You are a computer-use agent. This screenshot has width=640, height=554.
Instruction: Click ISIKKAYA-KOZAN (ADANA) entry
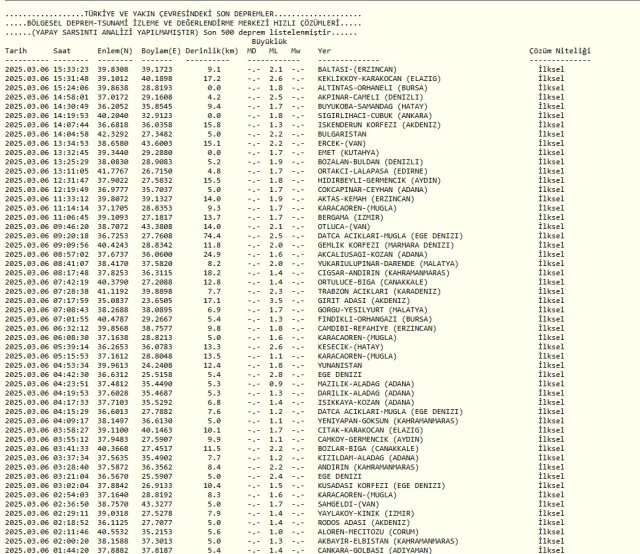pos(366,403)
